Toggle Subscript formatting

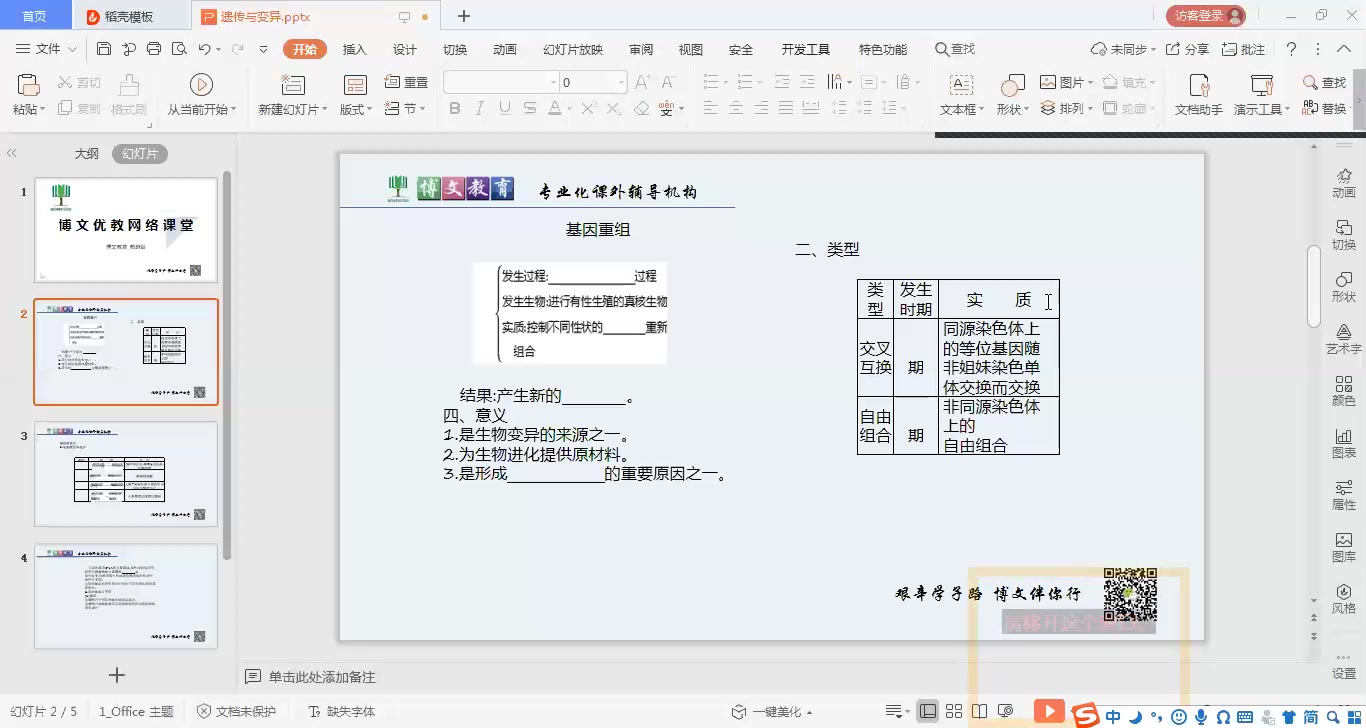click(x=613, y=109)
